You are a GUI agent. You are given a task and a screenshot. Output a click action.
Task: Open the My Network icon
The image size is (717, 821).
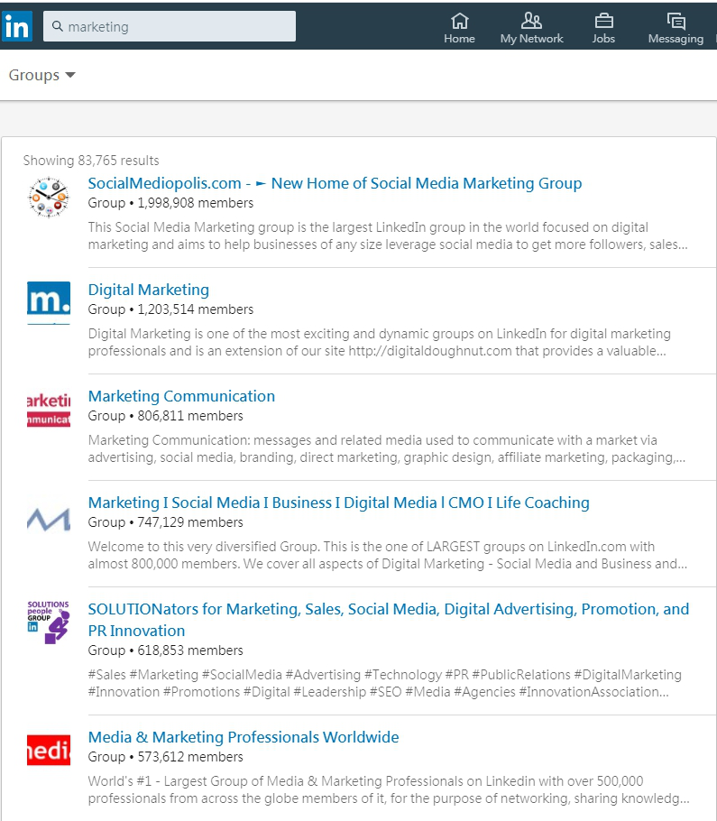[x=531, y=21]
